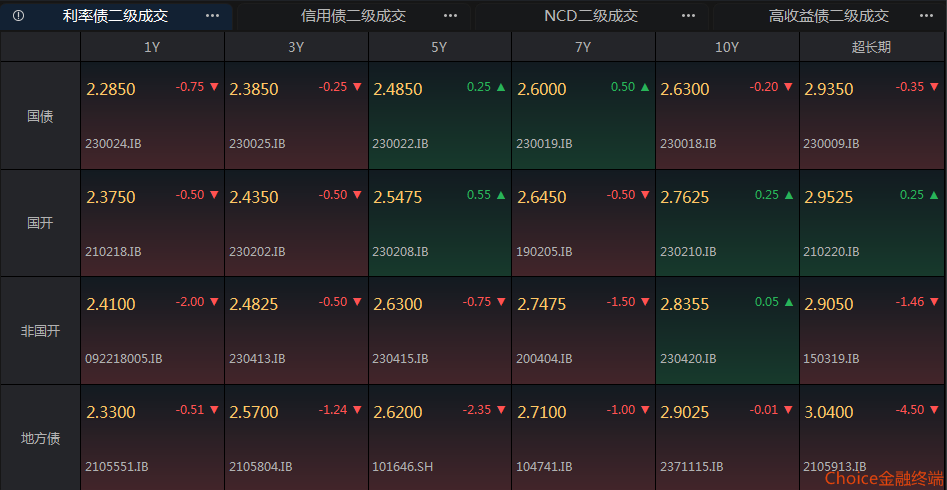
Task: Click the 2.6000 yield in 国债 7Y
Action: 542,89
